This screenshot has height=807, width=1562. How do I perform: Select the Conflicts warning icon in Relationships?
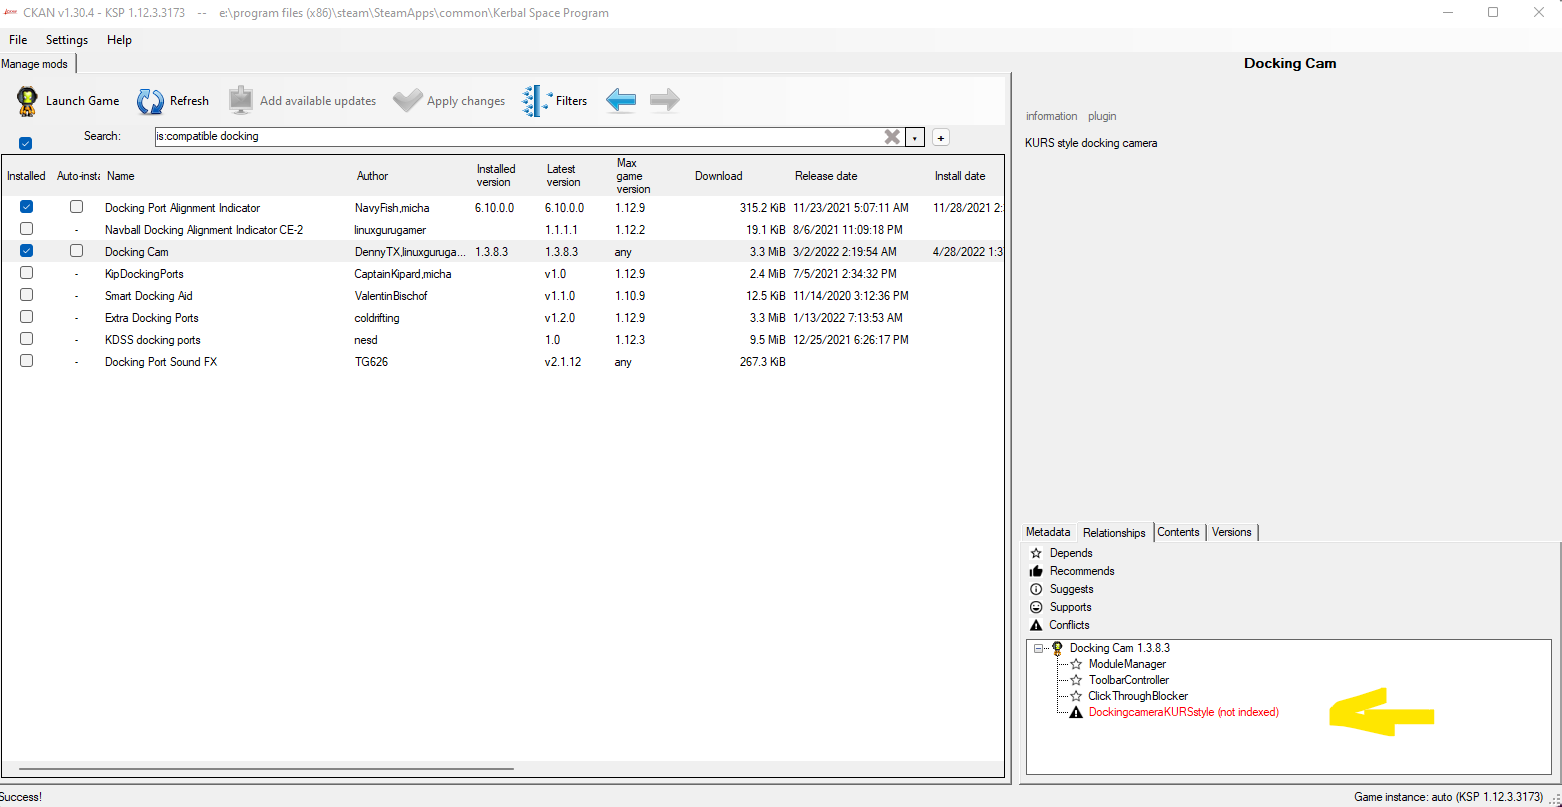click(x=1036, y=624)
